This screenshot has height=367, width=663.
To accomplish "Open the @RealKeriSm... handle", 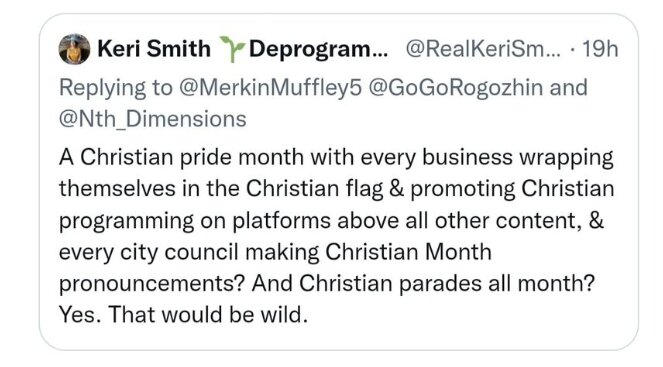I will click(483, 49).
